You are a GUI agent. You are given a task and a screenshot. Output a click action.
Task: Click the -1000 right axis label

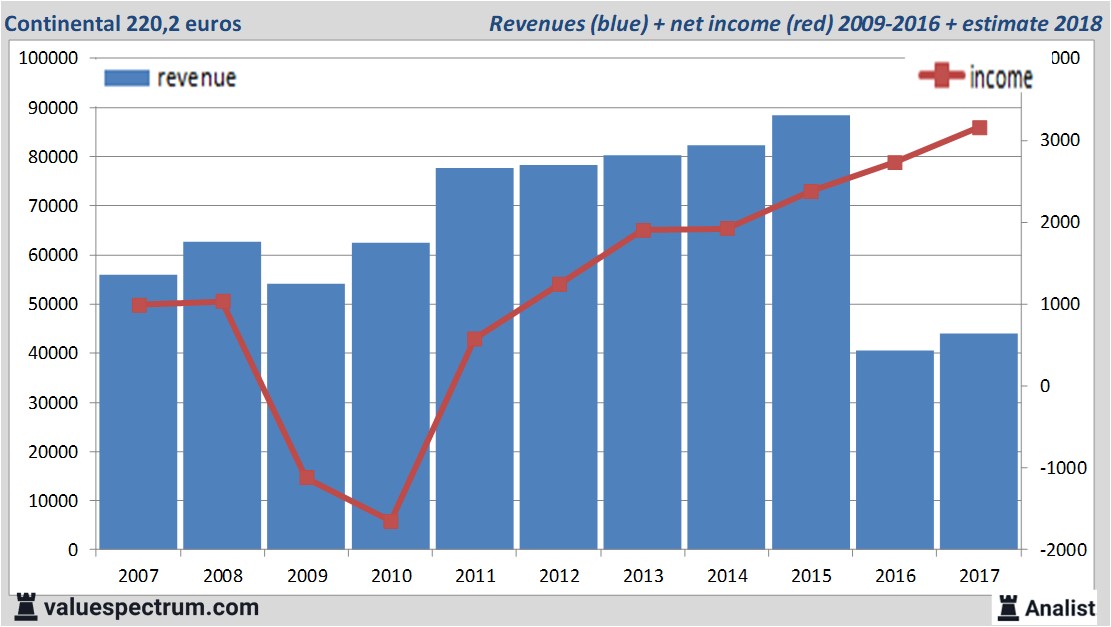point(1063,468)
